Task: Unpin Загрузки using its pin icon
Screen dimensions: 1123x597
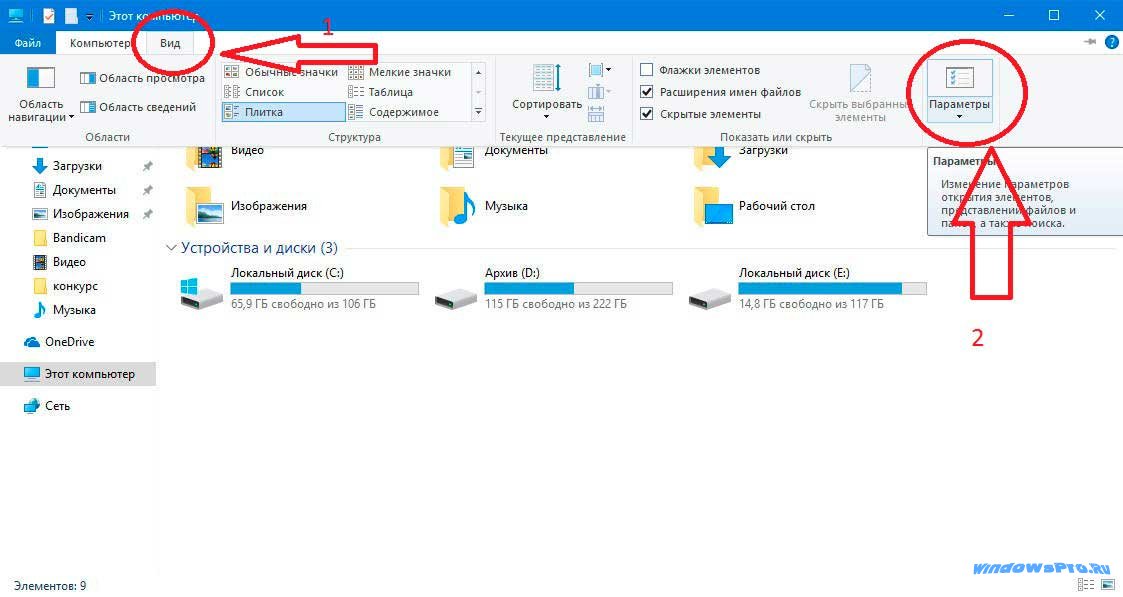Action: click(x=148, y=166)
